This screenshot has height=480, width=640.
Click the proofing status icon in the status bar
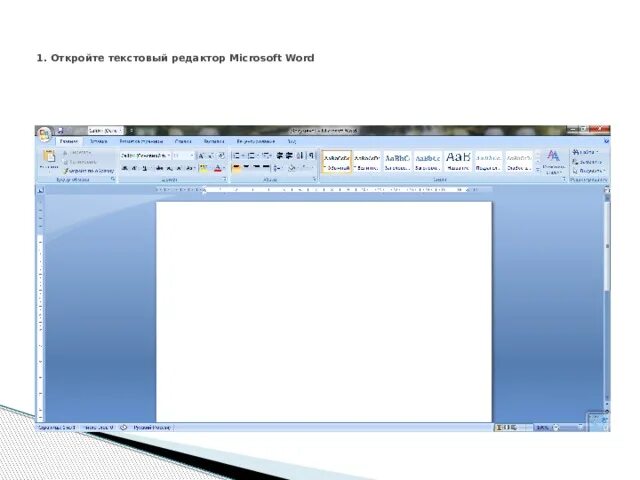pyautogui.click(x=124, y=427)
